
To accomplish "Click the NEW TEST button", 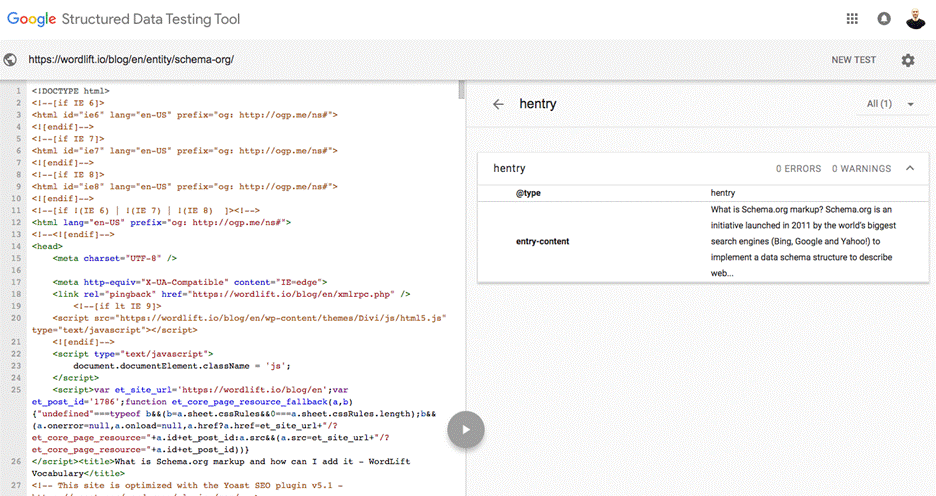I will (853, 60).
